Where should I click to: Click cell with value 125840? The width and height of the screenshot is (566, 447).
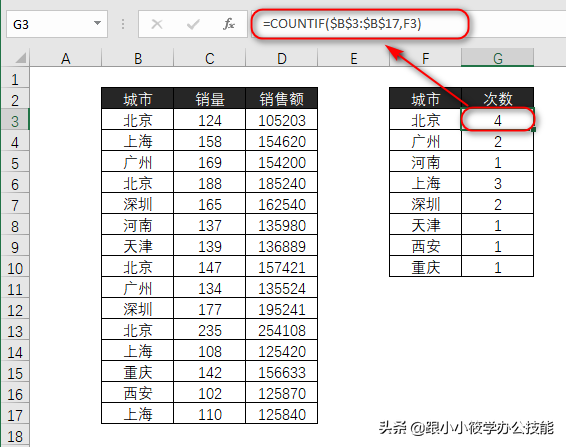[x=282, y=414]
